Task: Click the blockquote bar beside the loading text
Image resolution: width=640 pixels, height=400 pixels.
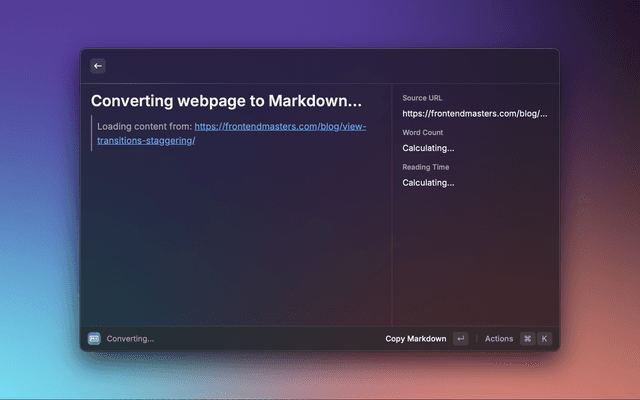Action: click(92, 133)
